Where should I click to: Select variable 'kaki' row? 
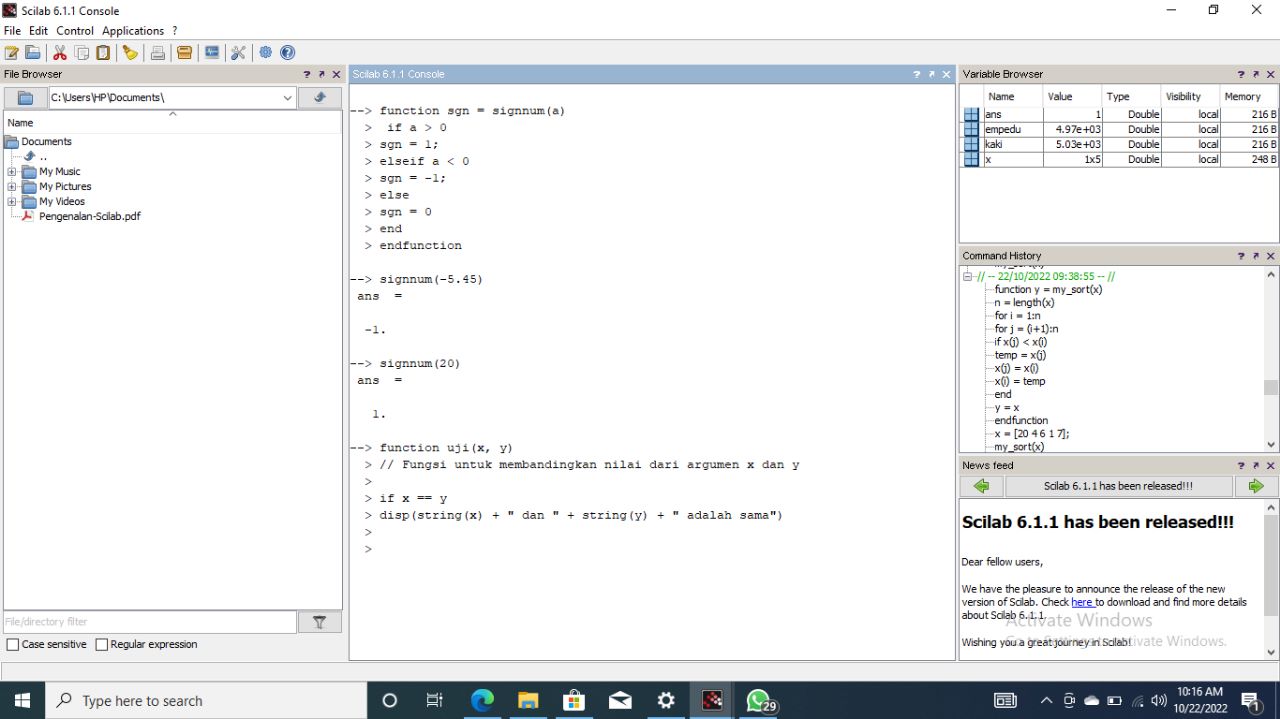pyautogui.click(x=1120, y=145)
